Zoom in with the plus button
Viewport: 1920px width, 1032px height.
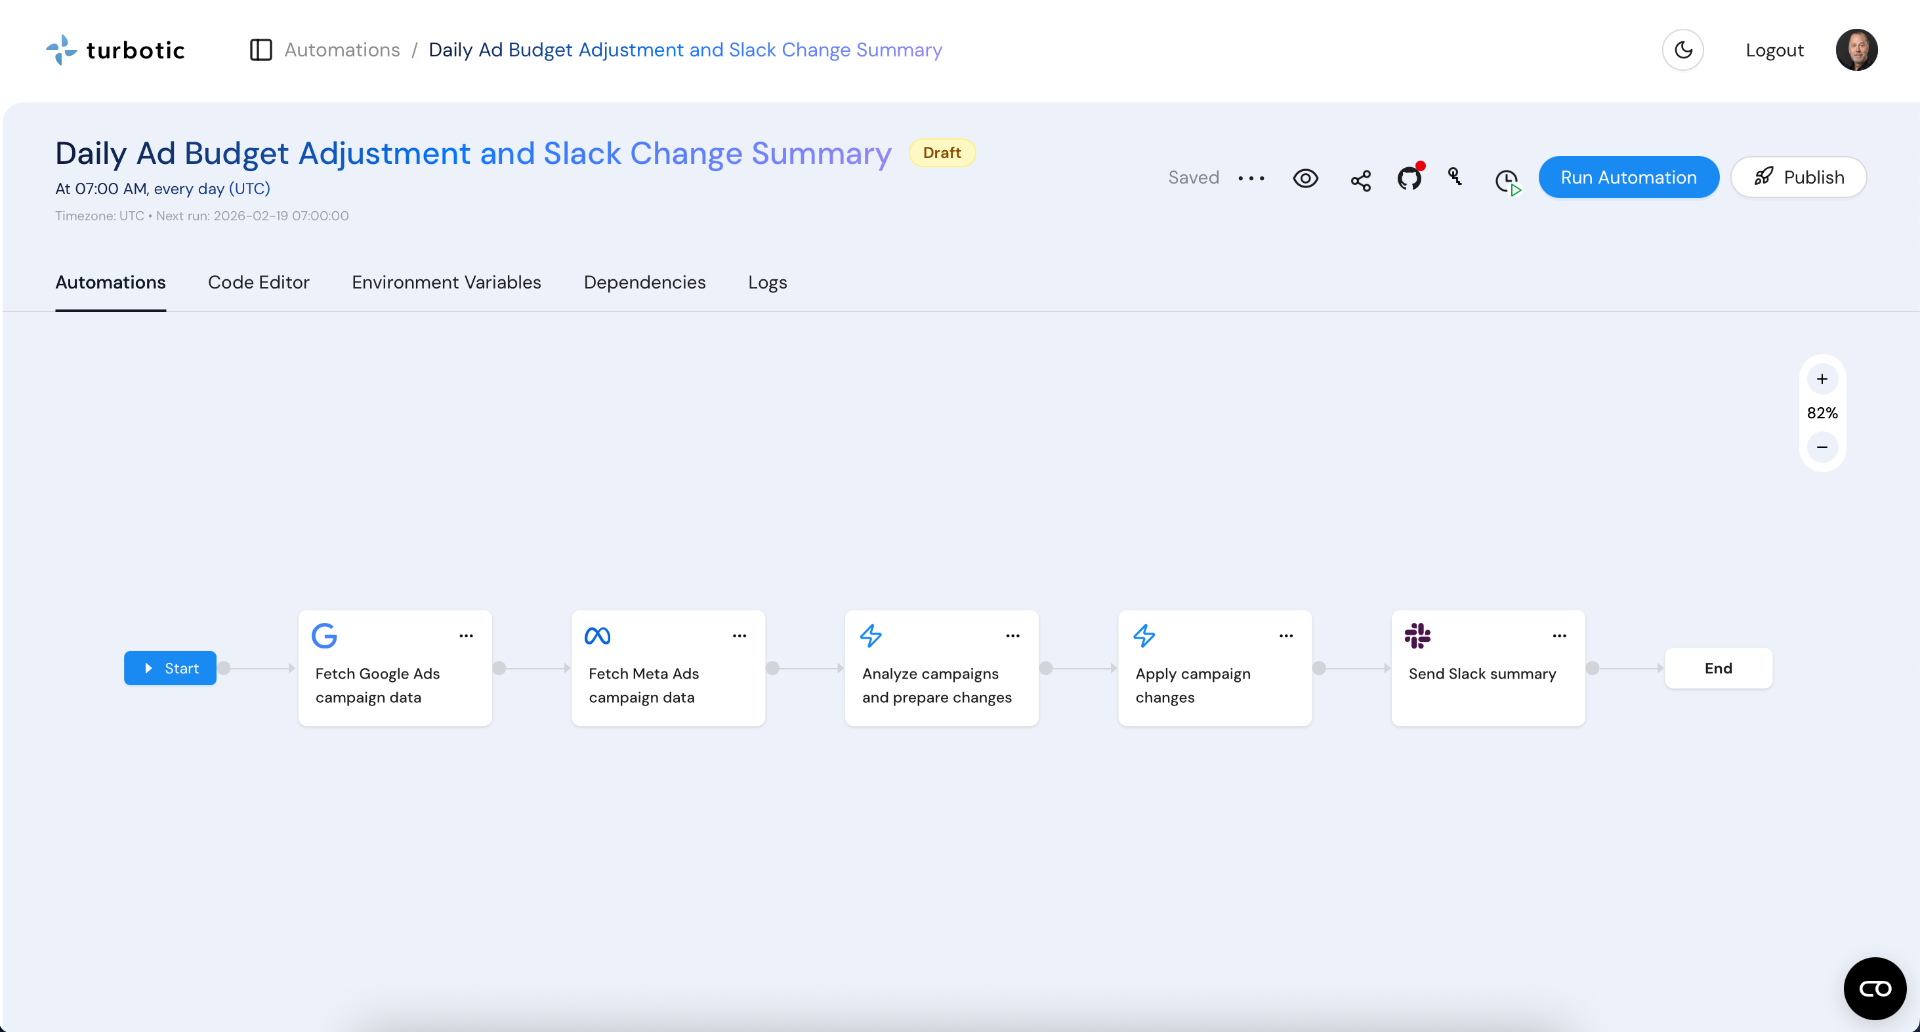[1822, 379]
